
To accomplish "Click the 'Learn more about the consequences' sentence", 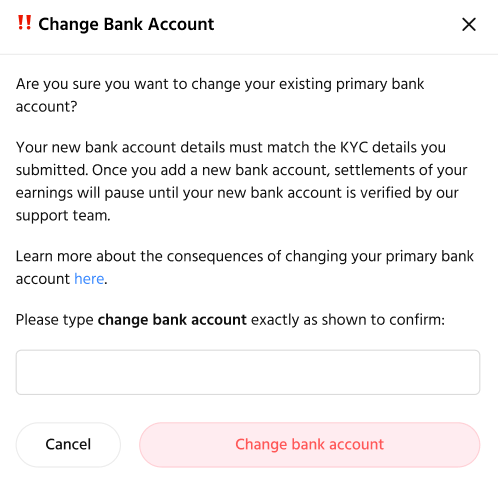I will (245, 267).
